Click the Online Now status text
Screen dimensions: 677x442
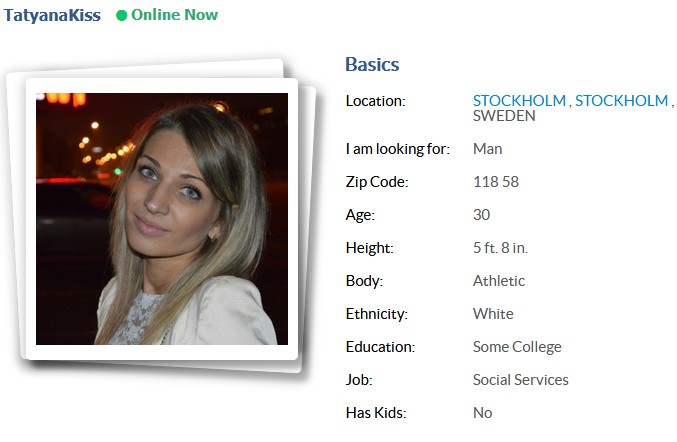coord(174,15)
